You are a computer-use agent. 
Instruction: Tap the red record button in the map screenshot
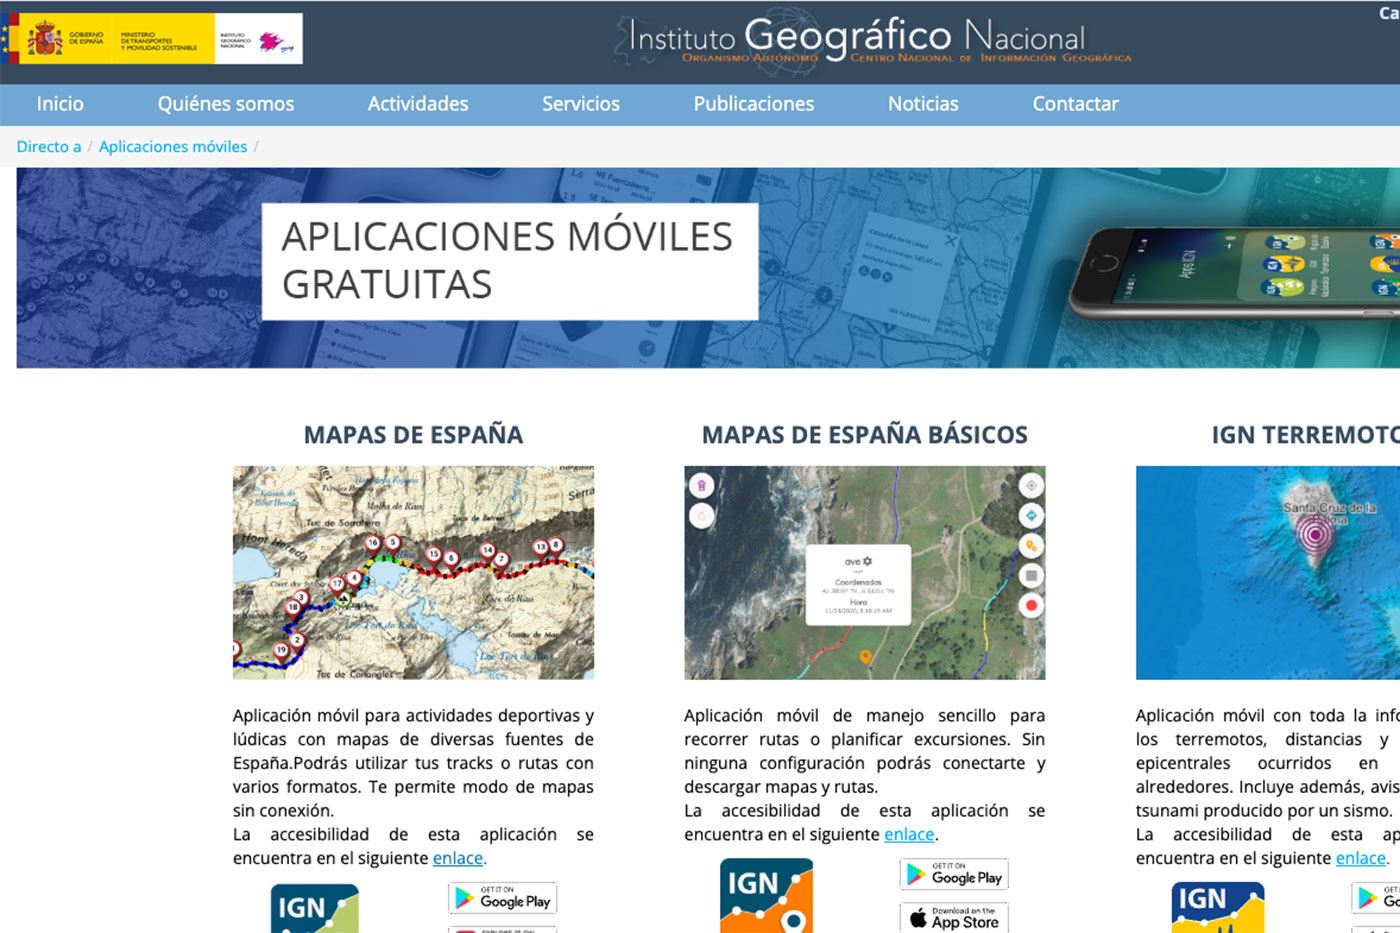point(1031,605)
